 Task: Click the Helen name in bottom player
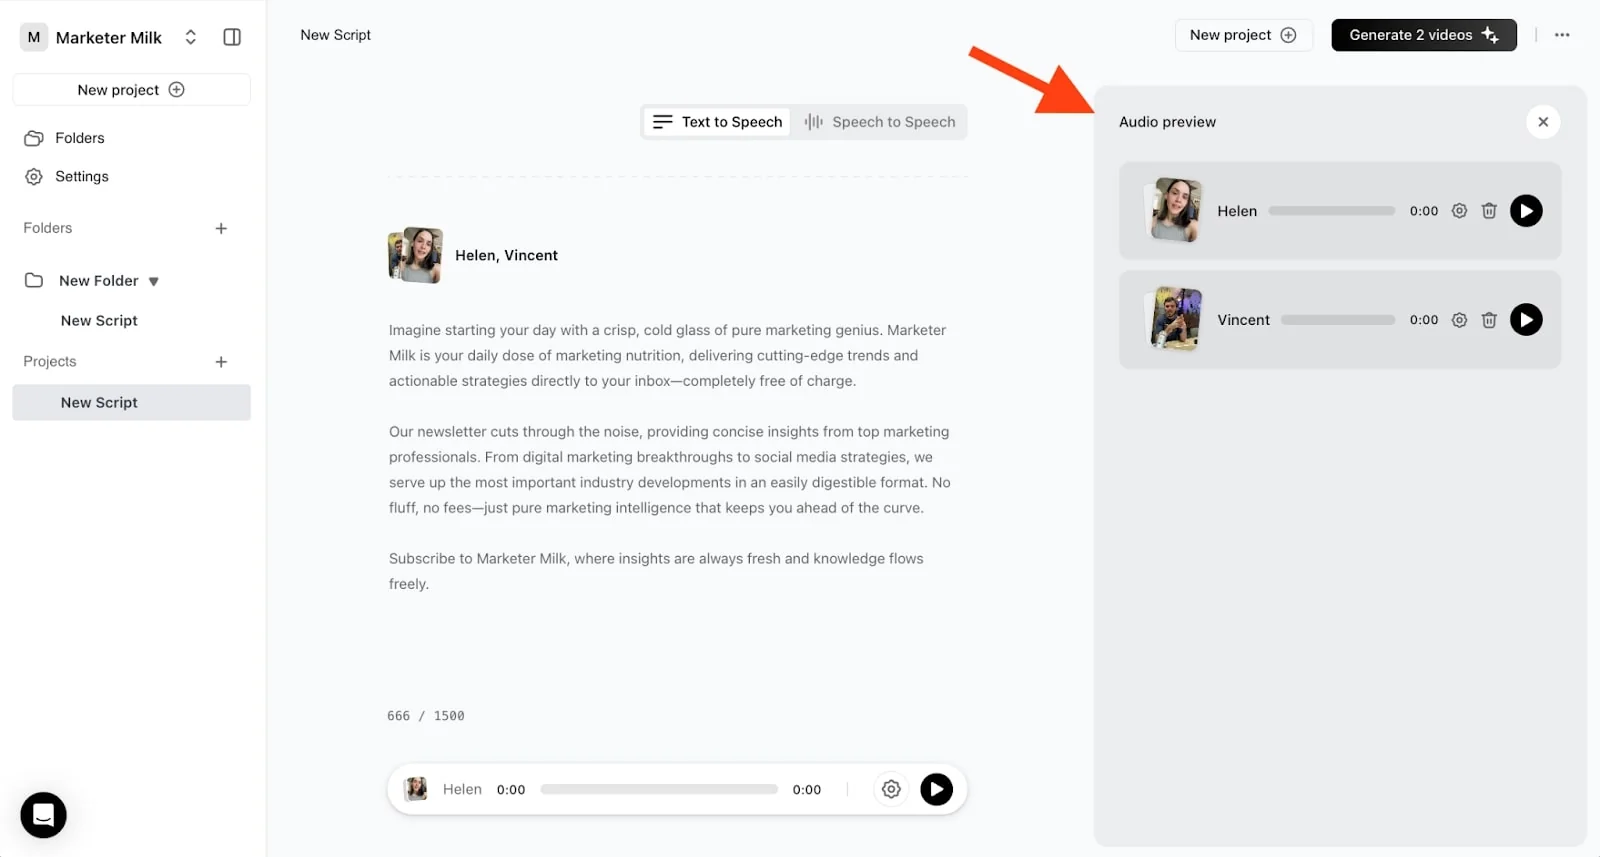[x=462, y=789]
